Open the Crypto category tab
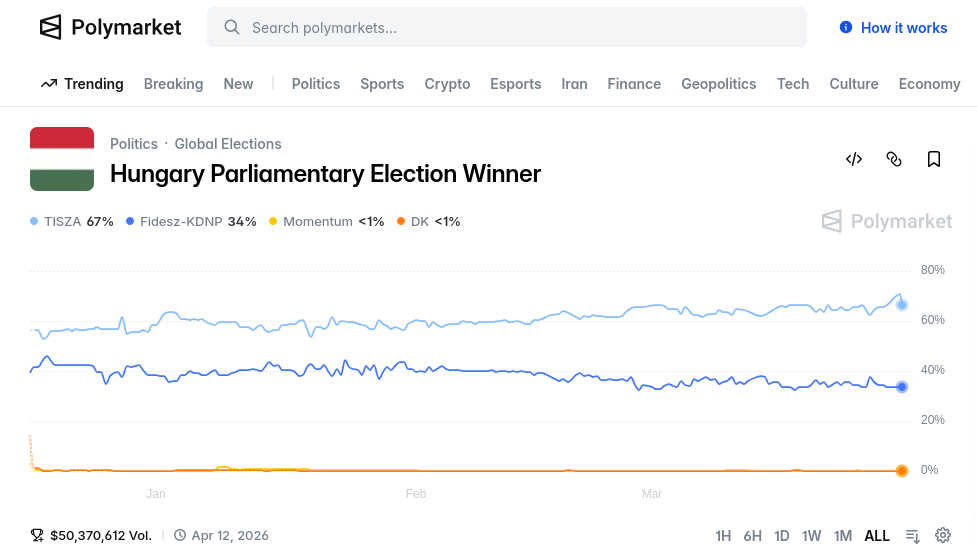Viewport: 977px width, 560px height. pyautogui.click(x=447, y=84)
